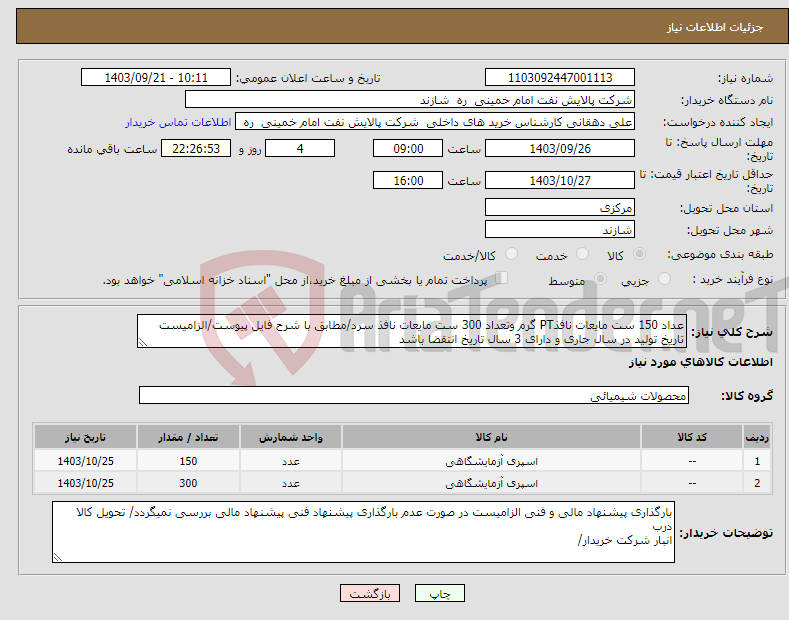Click the date 1403/10/25 in row 1
Image resolution: width=789 pixels, height=620 pixels.
(85, 461)
